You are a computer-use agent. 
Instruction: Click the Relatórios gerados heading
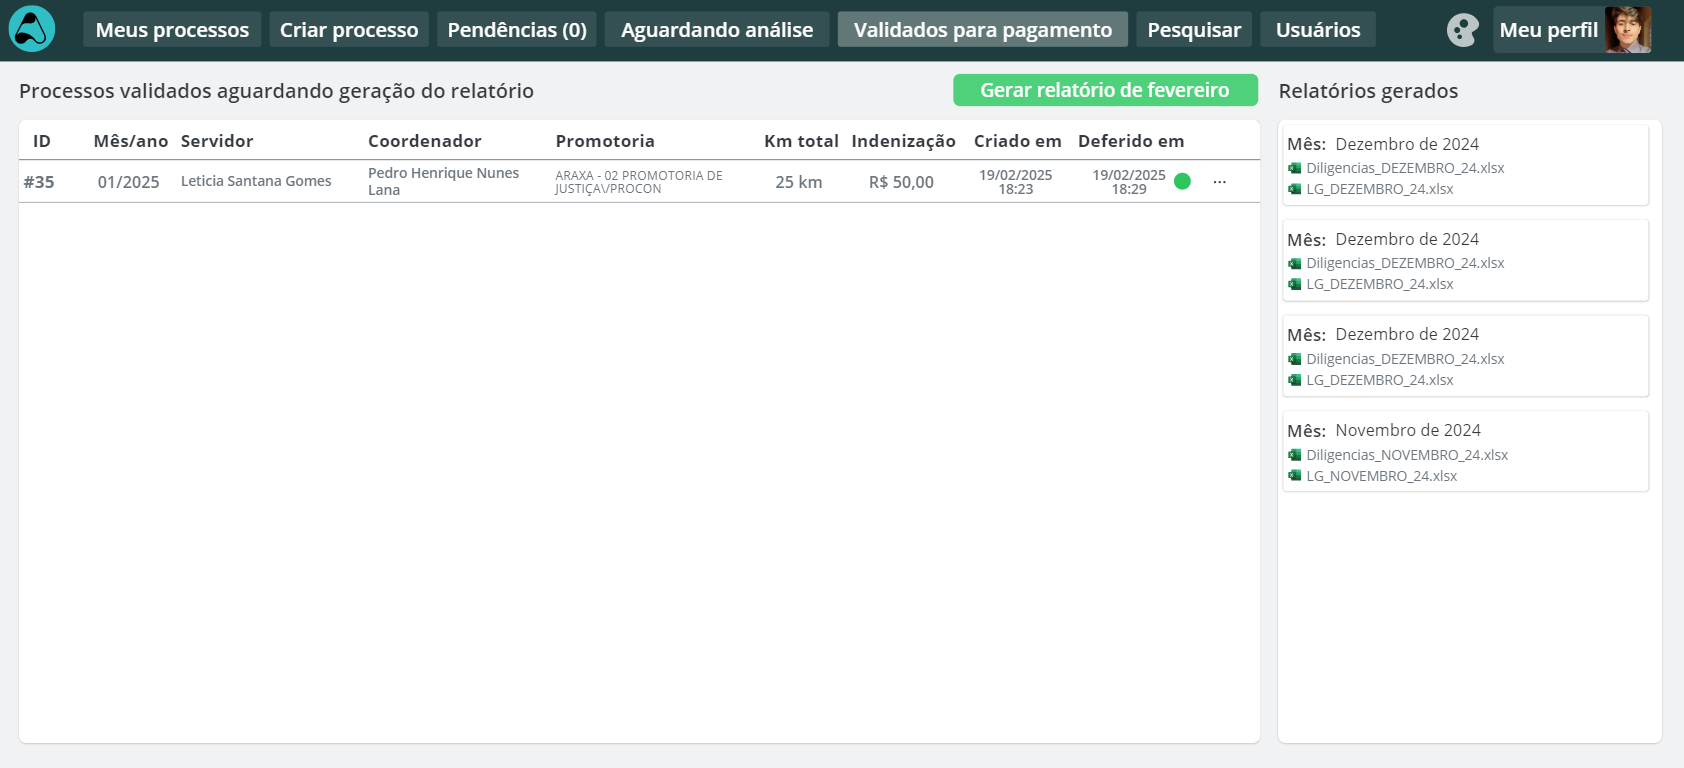point(1368,91)
